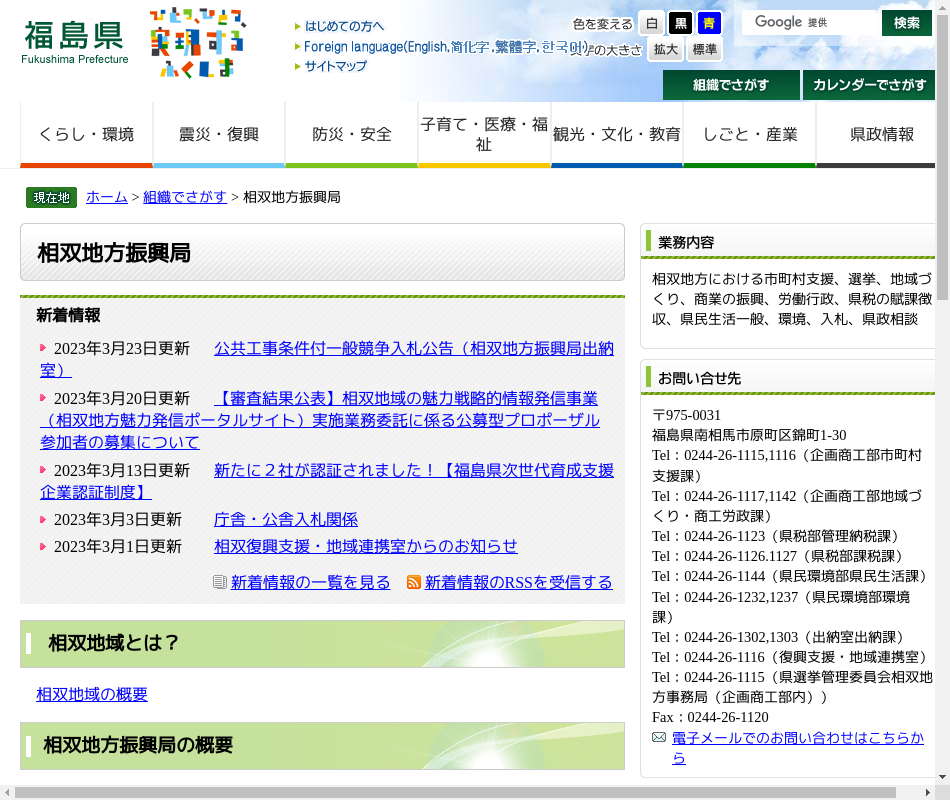
Task: Go to ホーム breadcrumb link
Action: 107,197
